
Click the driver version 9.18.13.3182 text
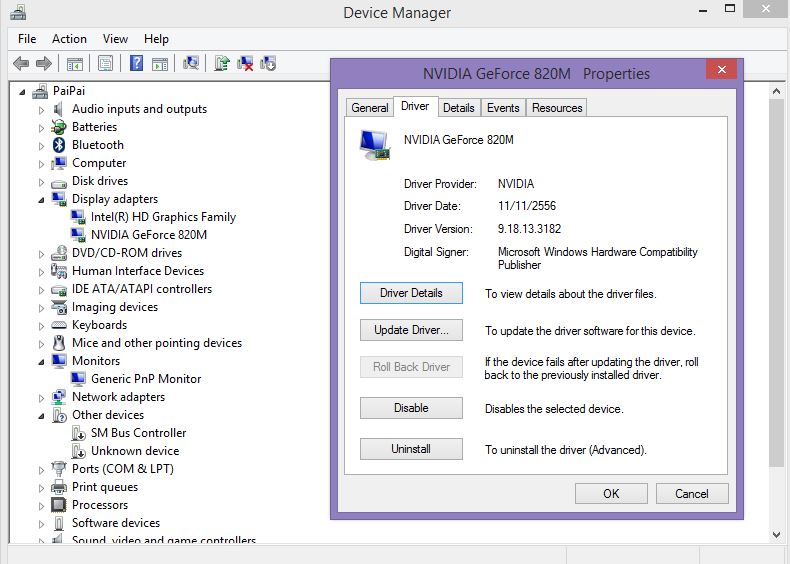[529, 229]
